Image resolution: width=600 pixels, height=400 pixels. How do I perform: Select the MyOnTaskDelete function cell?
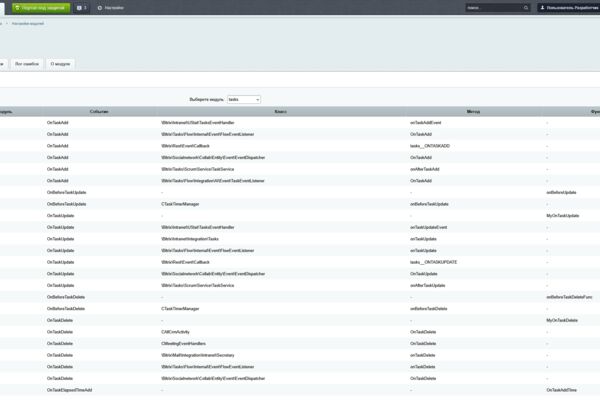tap(562, 320)
